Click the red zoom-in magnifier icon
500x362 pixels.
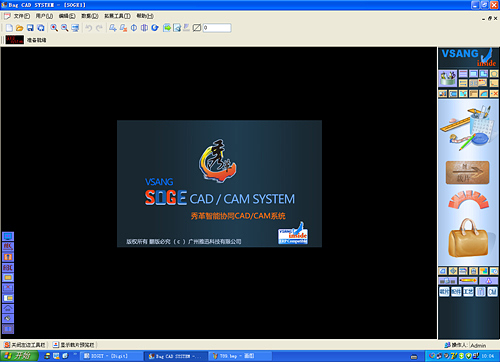(54, 28)
